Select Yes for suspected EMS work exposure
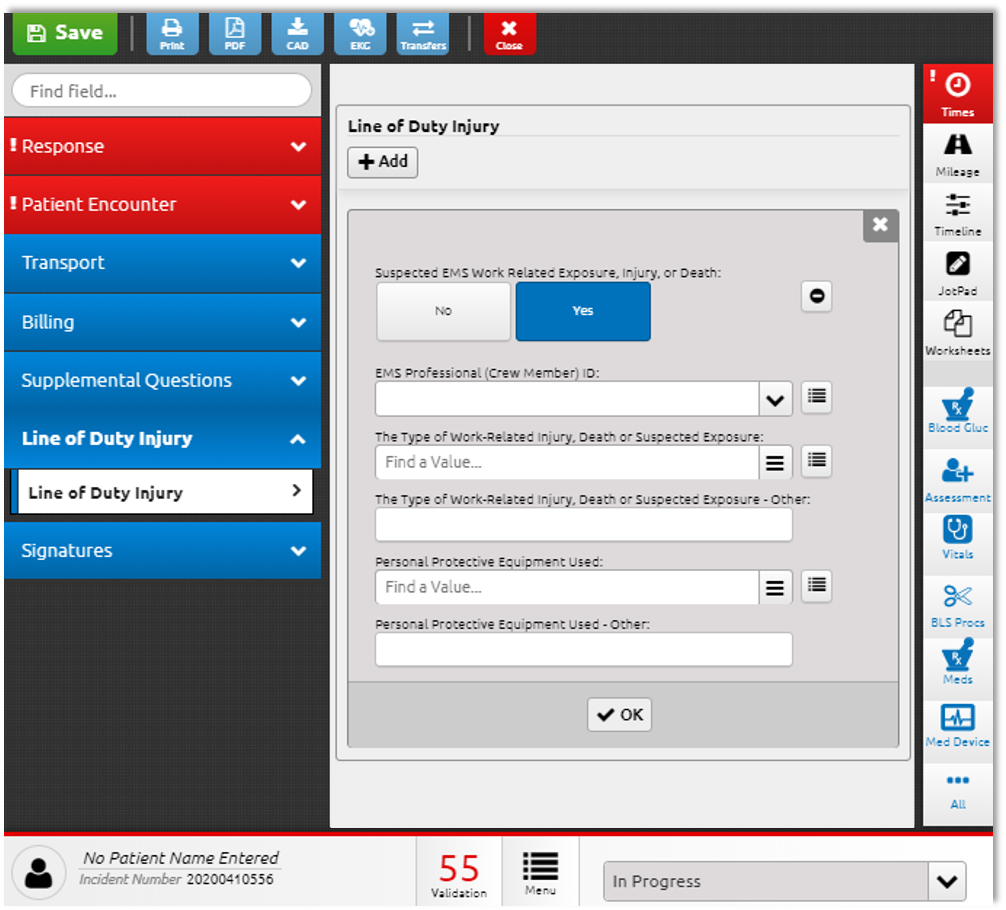Viewport: 1006px width, 910px height. click(583, 311)
